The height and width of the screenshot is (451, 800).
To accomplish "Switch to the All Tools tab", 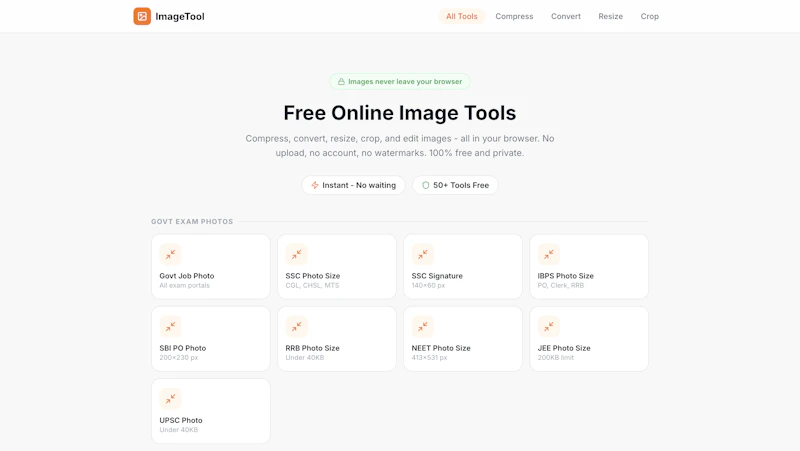I will 461,16.
